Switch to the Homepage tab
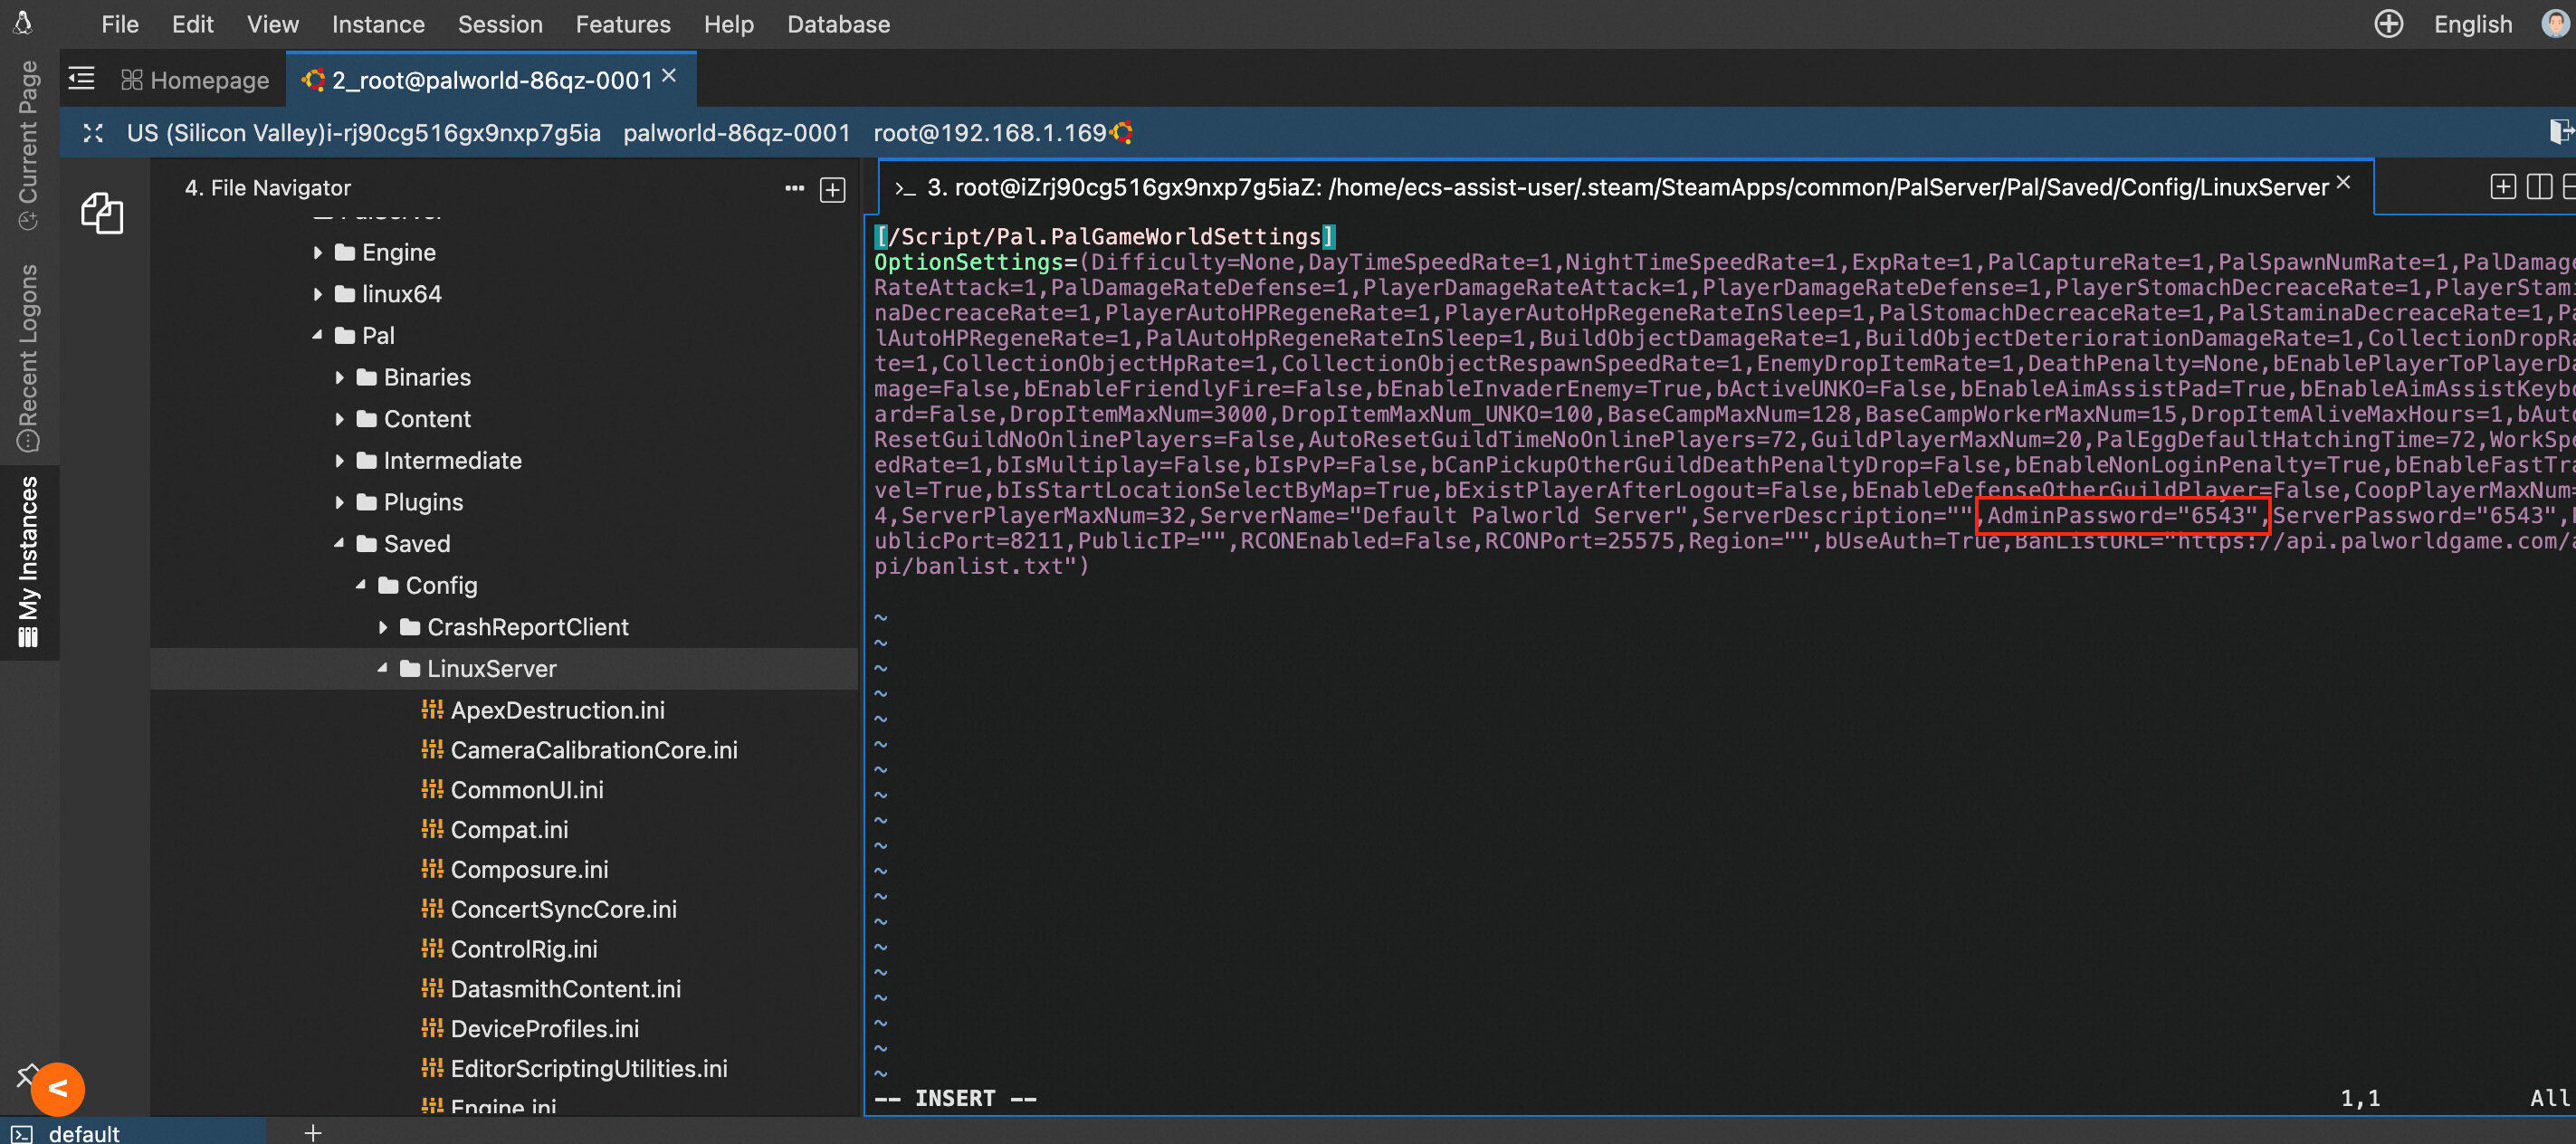The width and height of the screenshot is (2576, 1144). (x=195, y=80)
